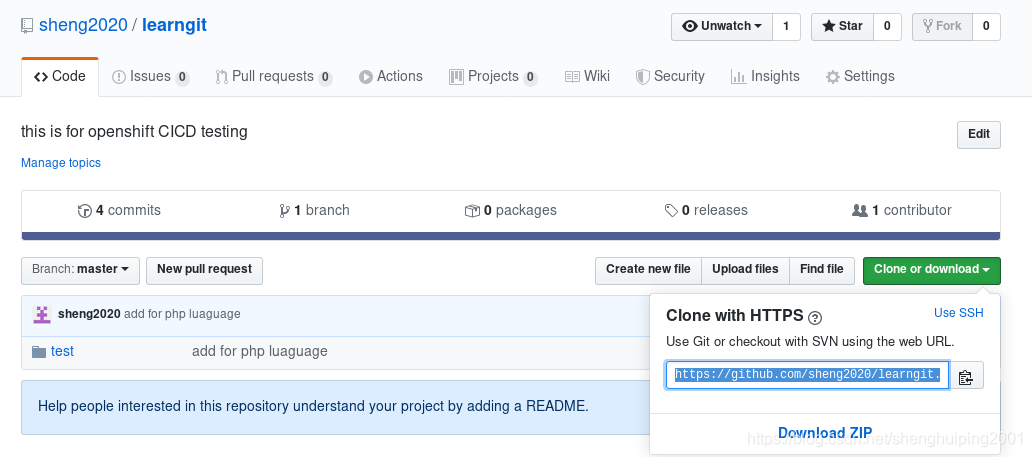Click the test folder icon
The height and width of the screenshot is (457, 1032).
click(39, 352)
